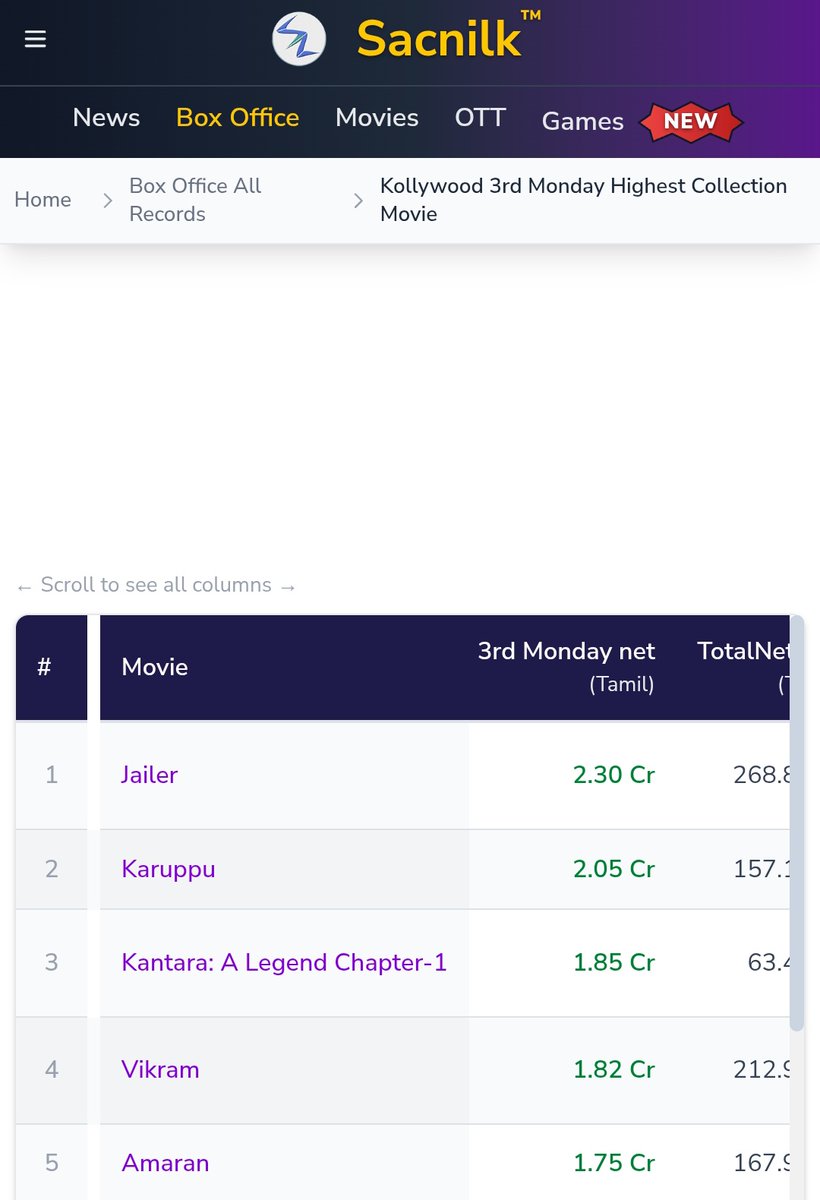Click the 1.82 Cr value
820x1200 pixels.
tap(614, 1070)
